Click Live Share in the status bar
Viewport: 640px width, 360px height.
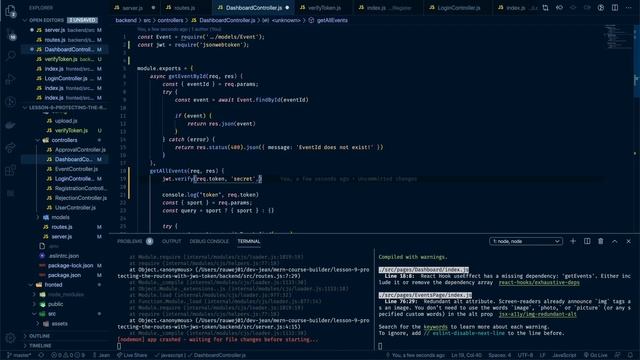point(132,355)
